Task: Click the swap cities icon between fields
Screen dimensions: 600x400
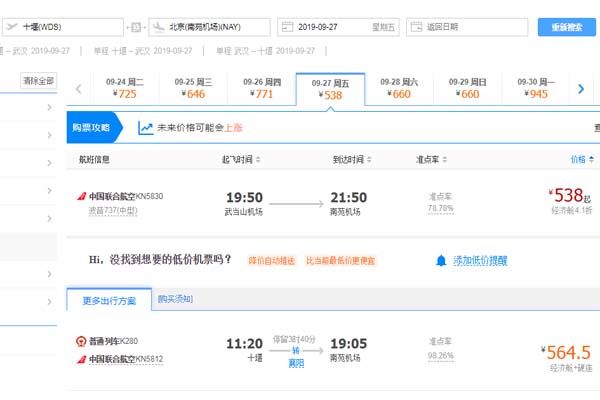Action: click(x=136, y=27)
